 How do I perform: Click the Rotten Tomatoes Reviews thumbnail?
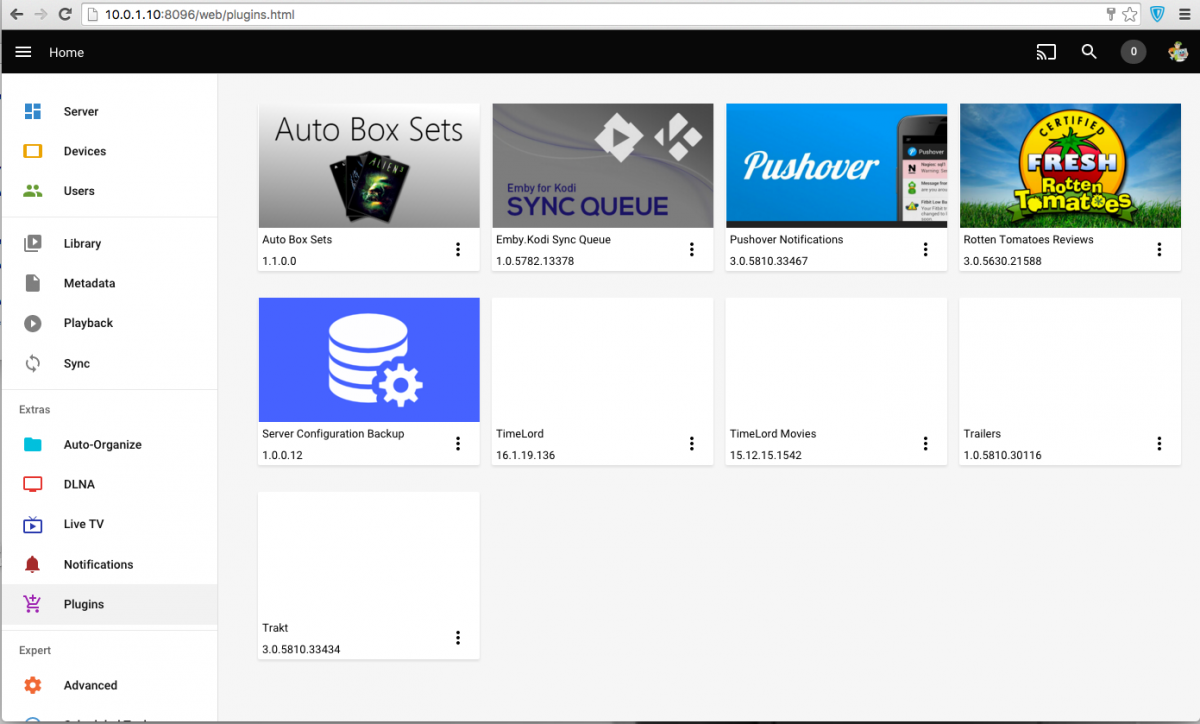1070,166
